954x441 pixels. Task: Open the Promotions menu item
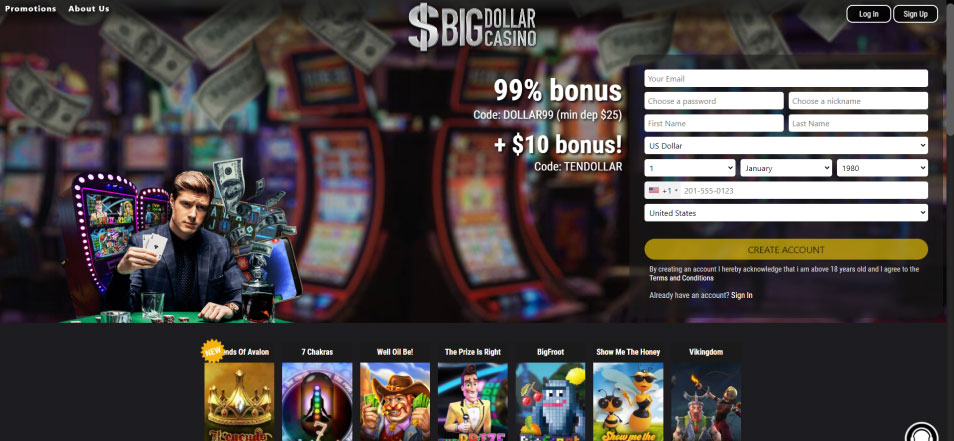point(30,9)
